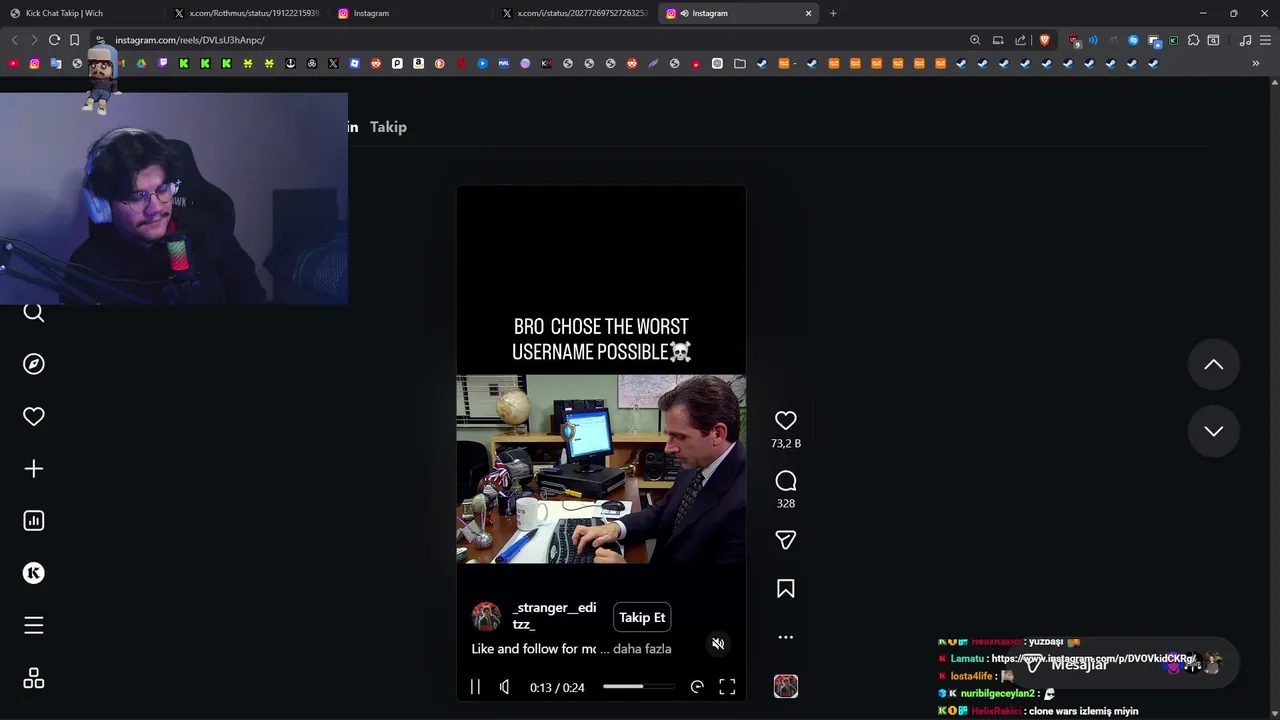
Task: Switch to the first Instagram browser tab
Action: pos(412,13)
